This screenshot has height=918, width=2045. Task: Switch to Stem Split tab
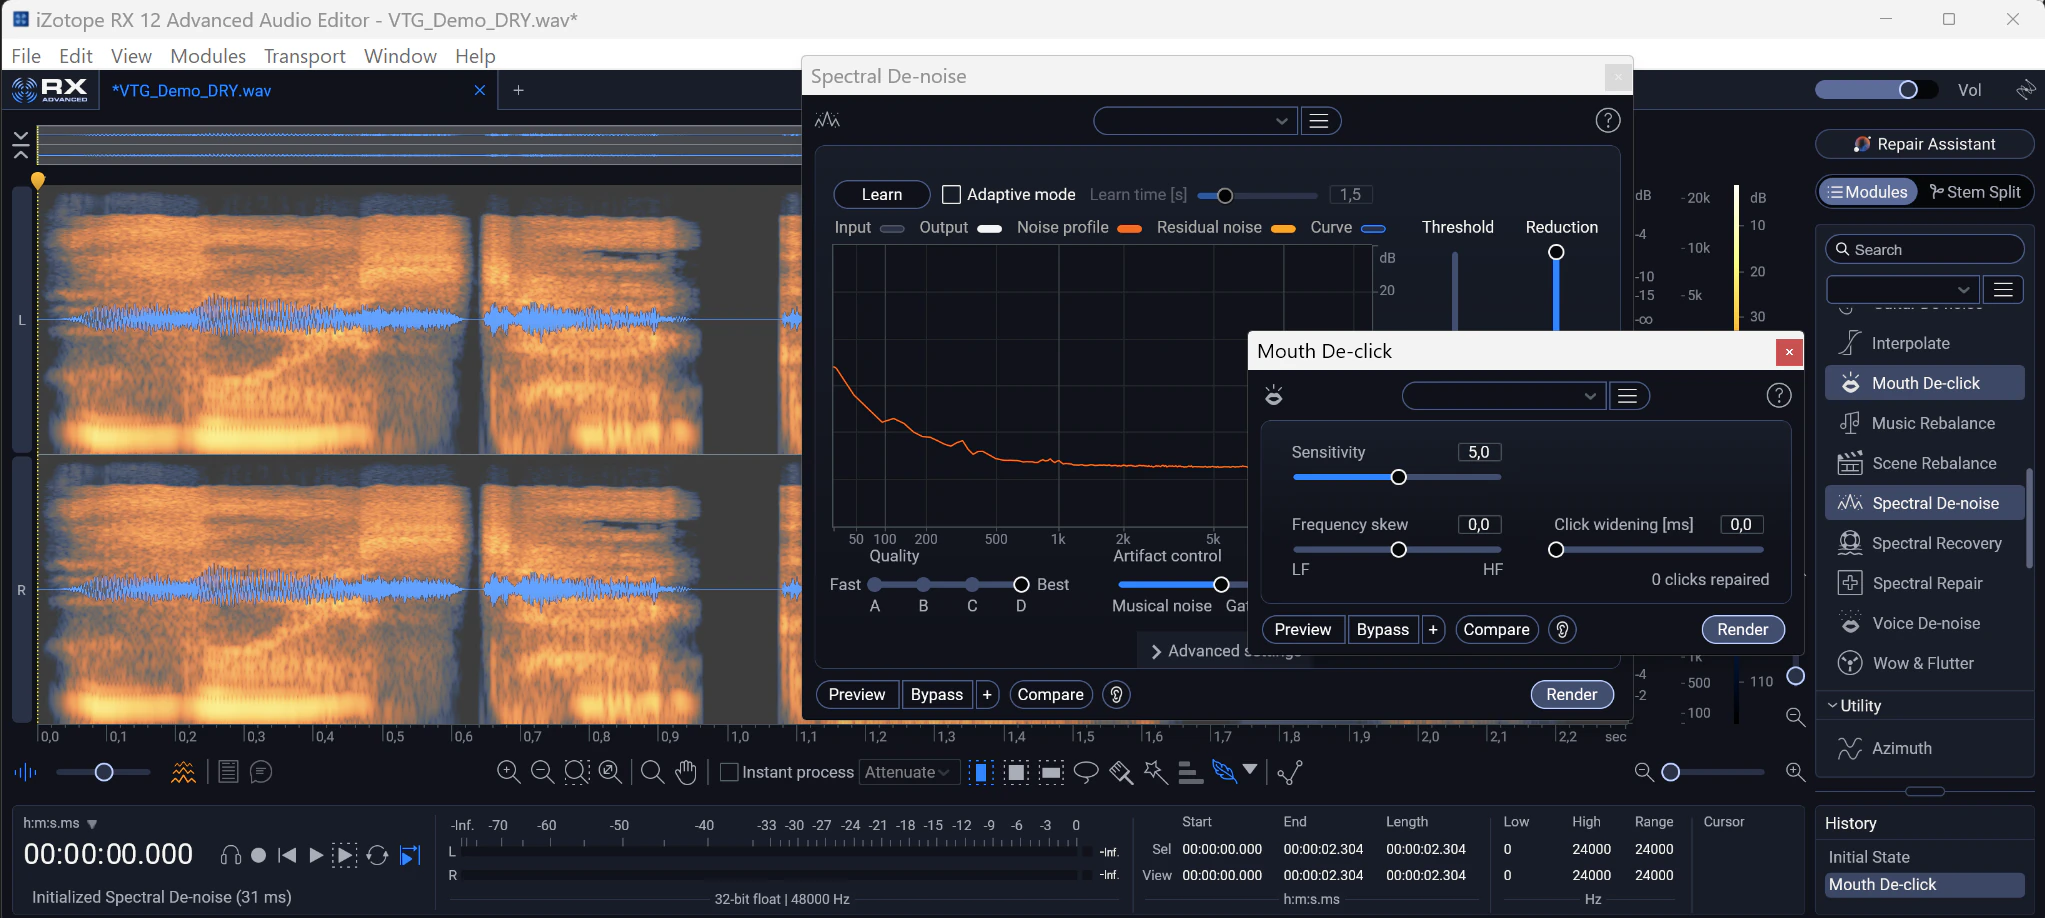(1975, 192)
